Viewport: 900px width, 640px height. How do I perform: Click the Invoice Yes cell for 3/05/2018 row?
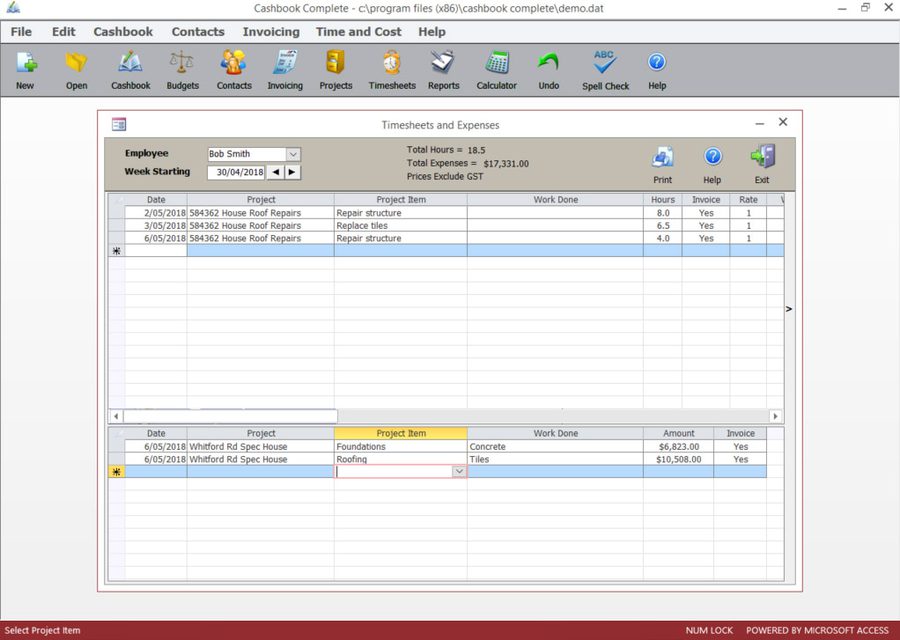click(706, 226)
